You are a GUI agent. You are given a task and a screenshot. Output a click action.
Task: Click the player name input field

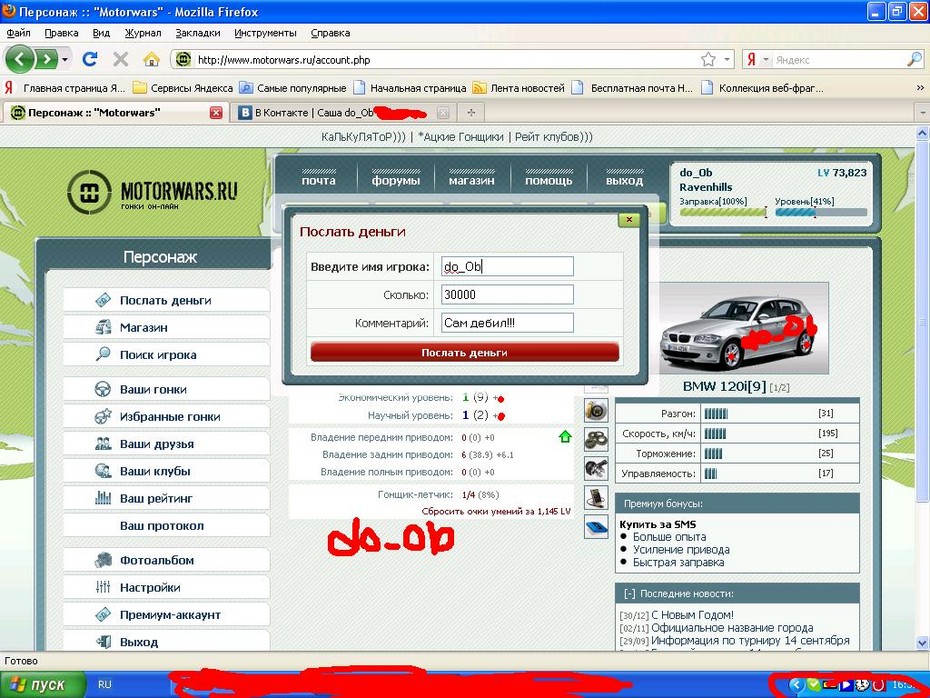(x=507, y=266)
